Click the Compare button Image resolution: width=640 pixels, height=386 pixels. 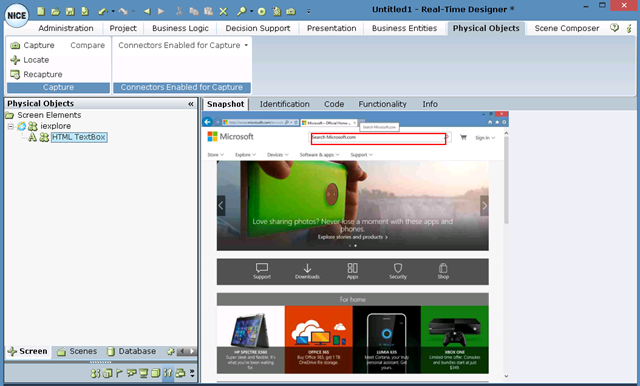pos(87,45)
